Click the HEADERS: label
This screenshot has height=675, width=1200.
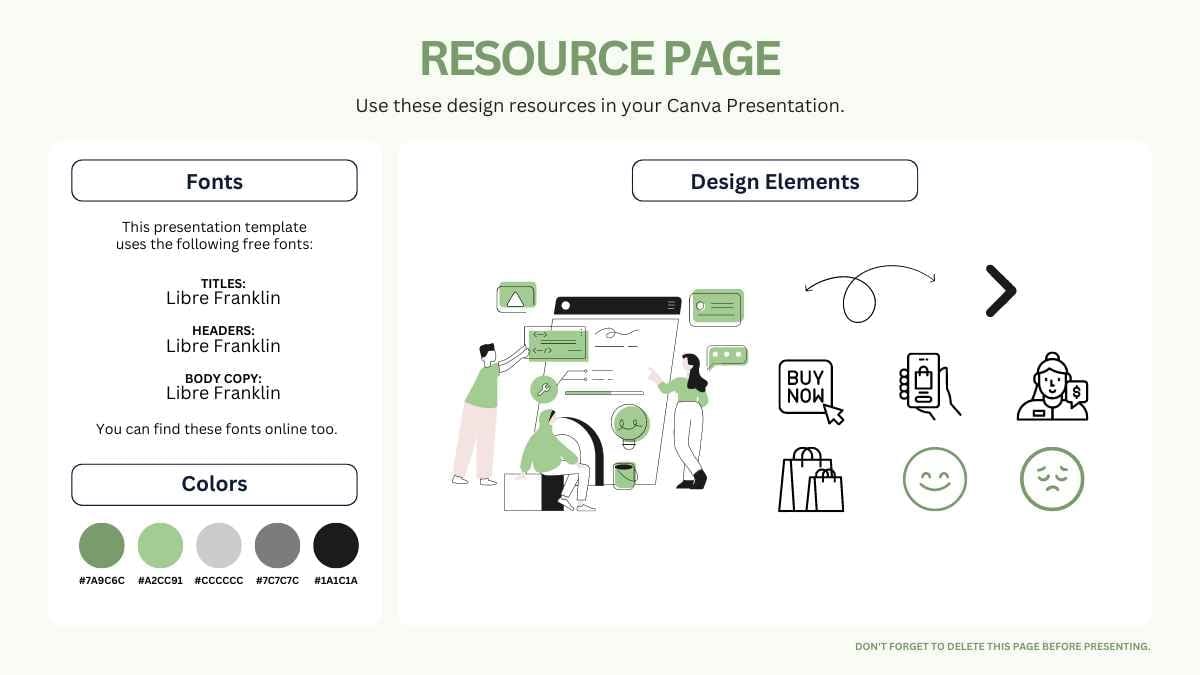223,331
